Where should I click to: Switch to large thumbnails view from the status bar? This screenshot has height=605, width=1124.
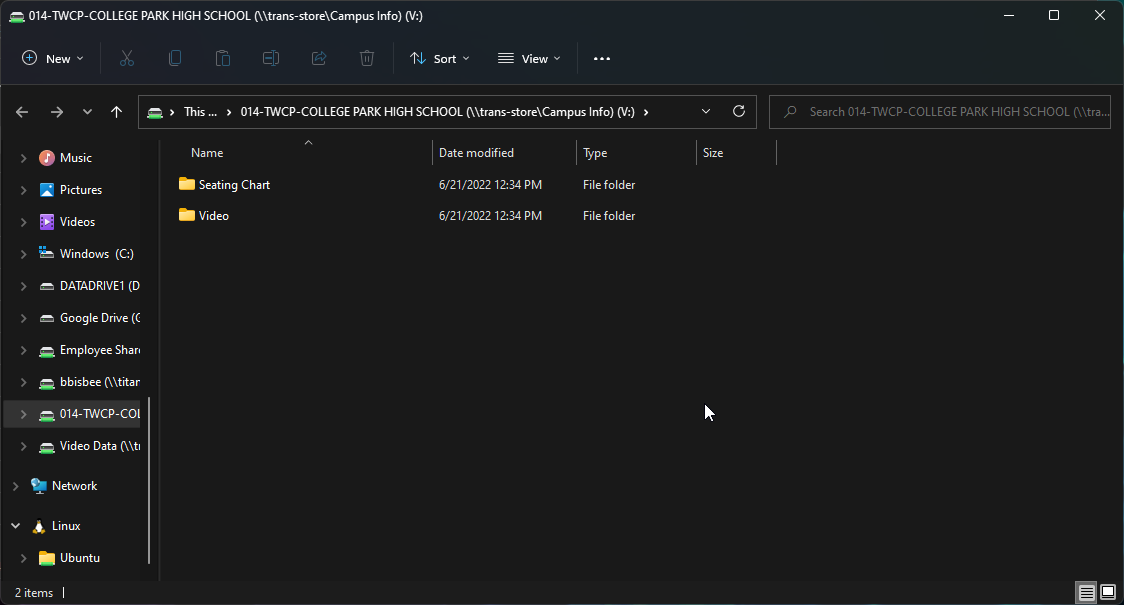pos(1107,592)
